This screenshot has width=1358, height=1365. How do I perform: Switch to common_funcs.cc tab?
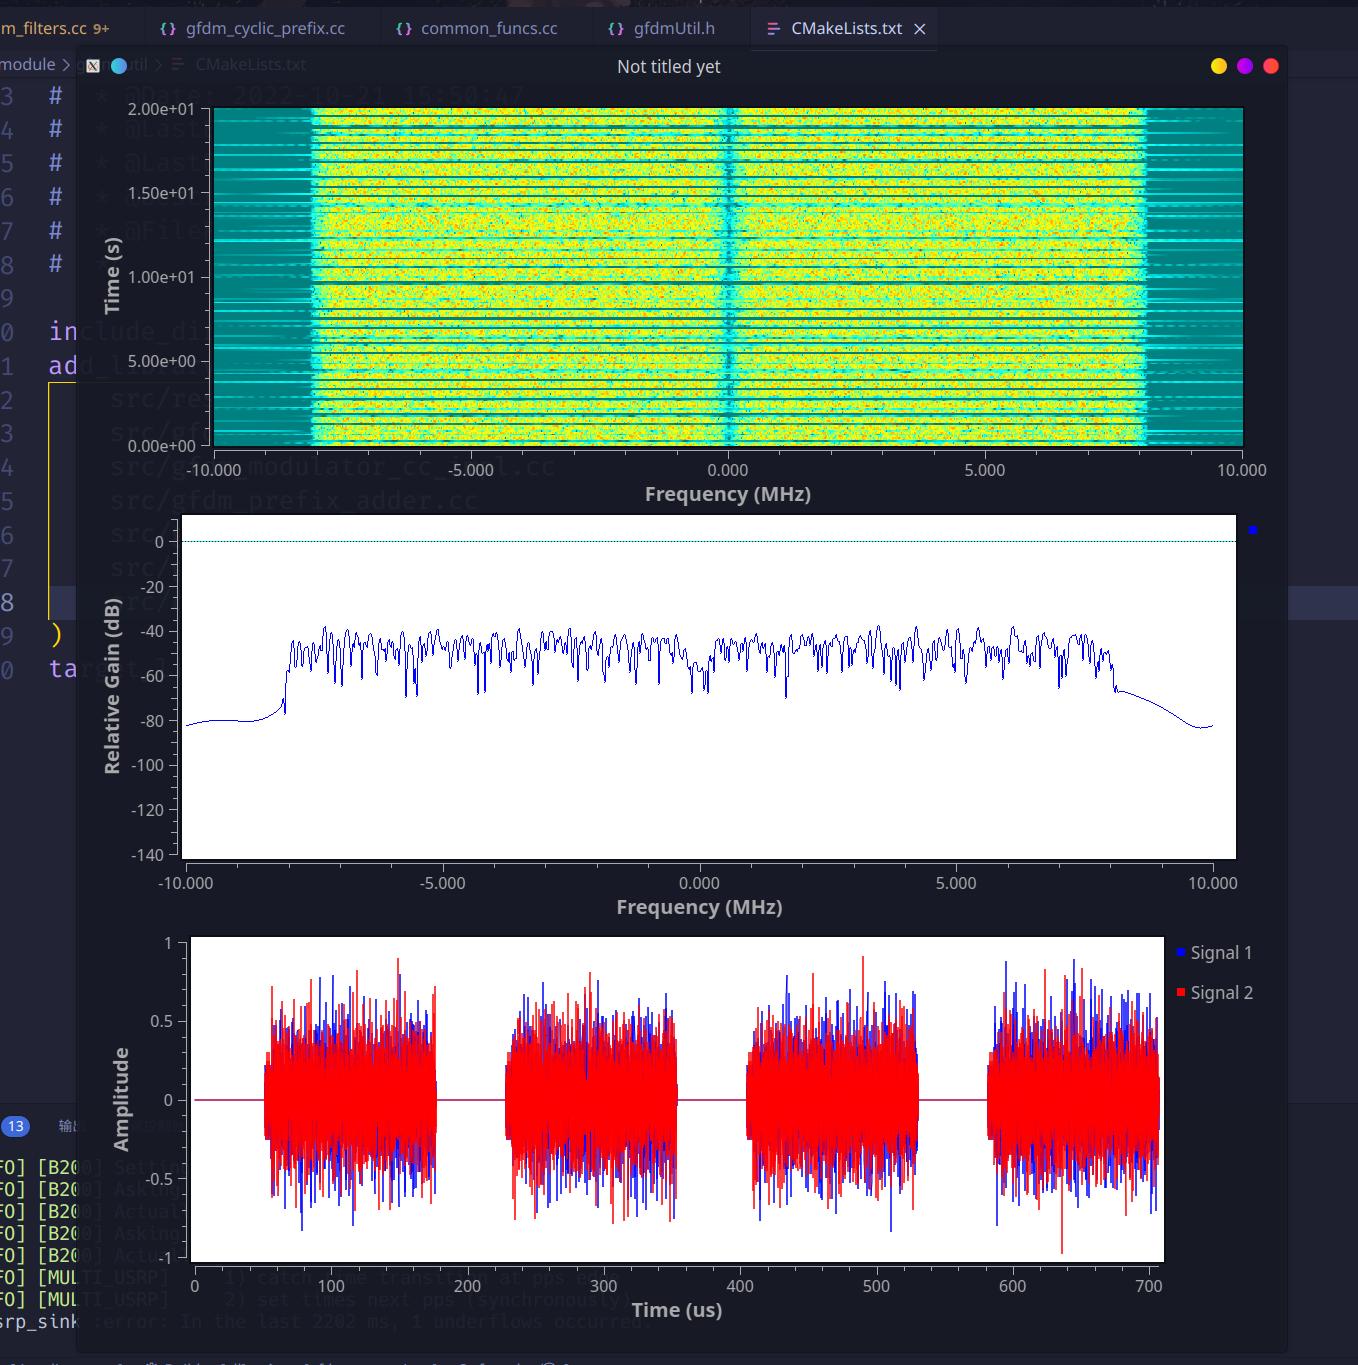point(488,29)
